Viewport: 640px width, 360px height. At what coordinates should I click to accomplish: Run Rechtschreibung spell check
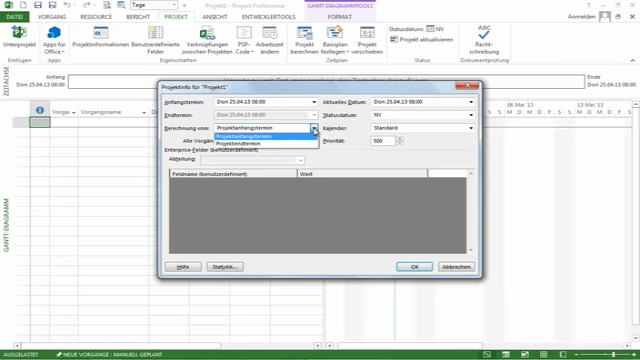click(x=484, y=40)
